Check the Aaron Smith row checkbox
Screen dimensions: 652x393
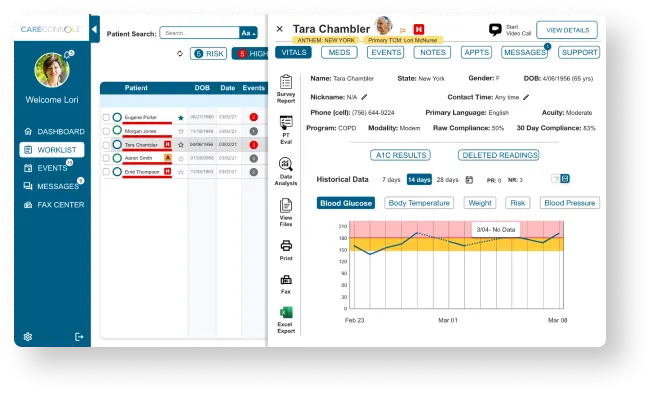[x=106, y=158]
